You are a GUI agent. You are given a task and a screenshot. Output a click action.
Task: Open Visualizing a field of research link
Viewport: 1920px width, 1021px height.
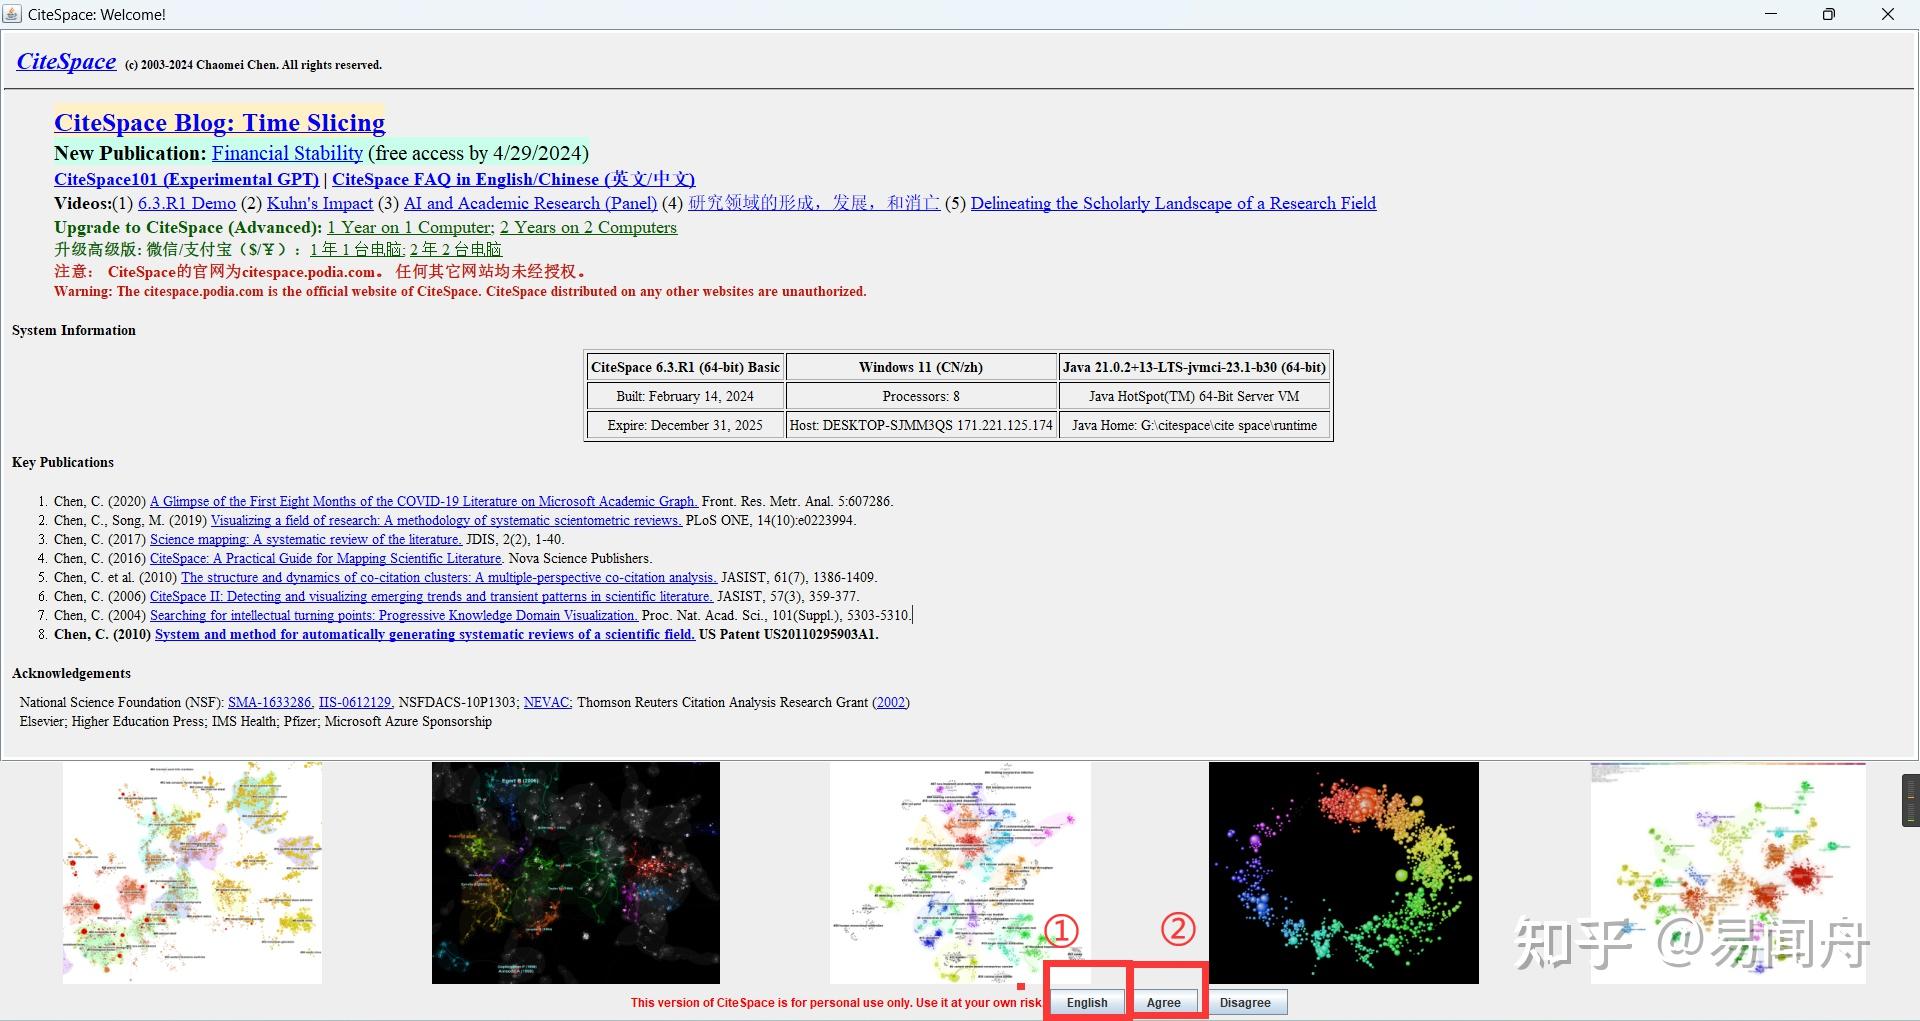446,520
